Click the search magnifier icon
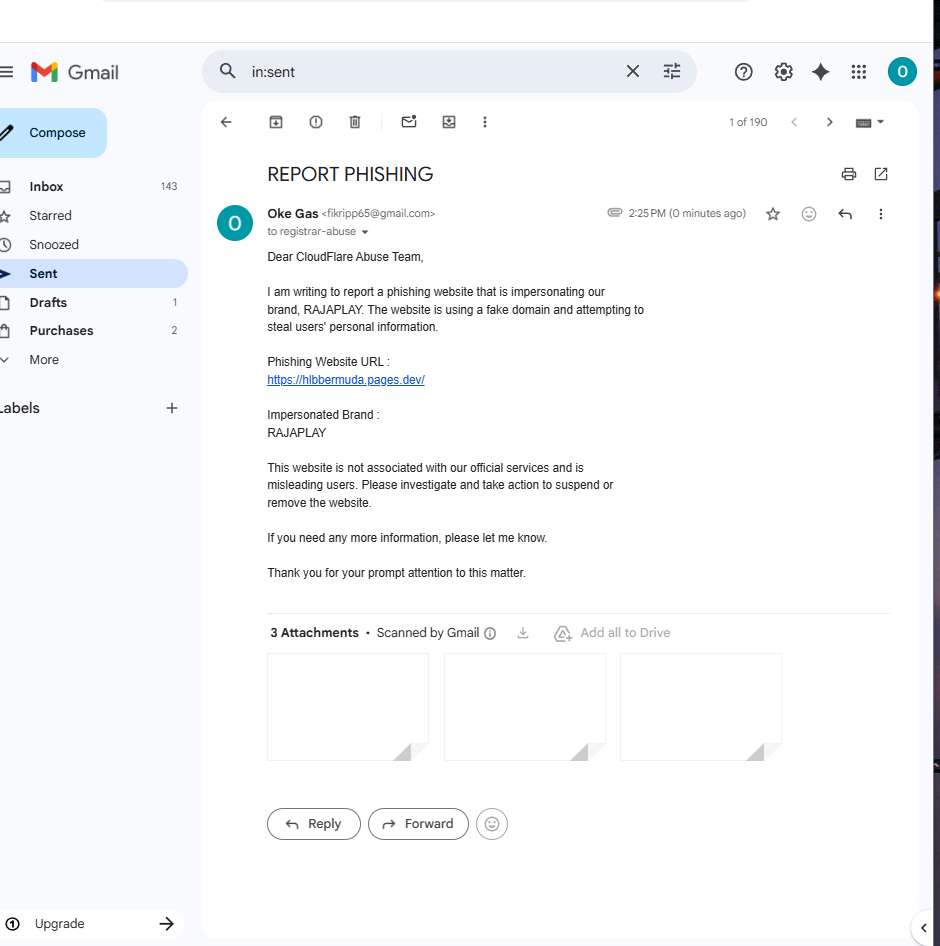 [x=227, y=71]
